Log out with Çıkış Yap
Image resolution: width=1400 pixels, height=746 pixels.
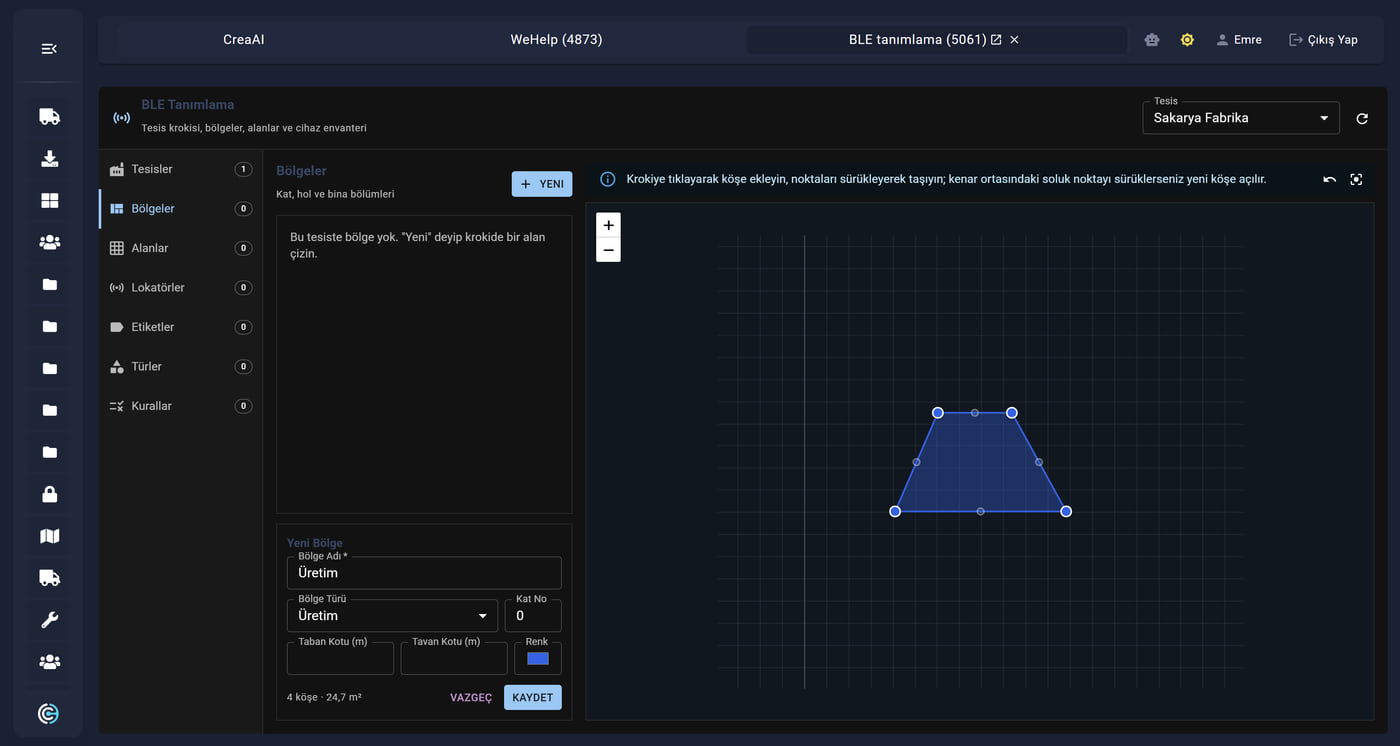(x=1323, y=40)
